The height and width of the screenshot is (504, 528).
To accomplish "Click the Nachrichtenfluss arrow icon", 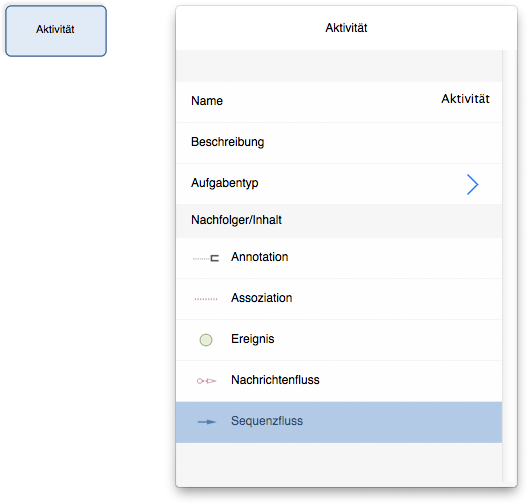I will (x=206, y=381).
